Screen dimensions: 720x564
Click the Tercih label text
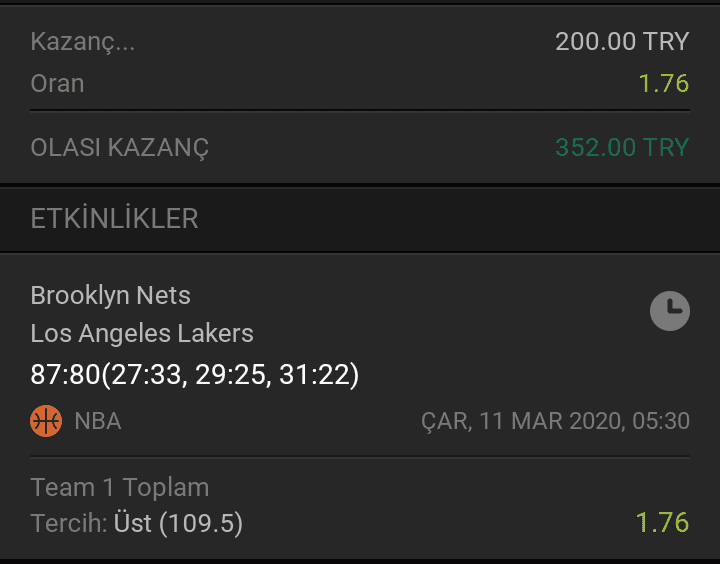tap(69, 523)
